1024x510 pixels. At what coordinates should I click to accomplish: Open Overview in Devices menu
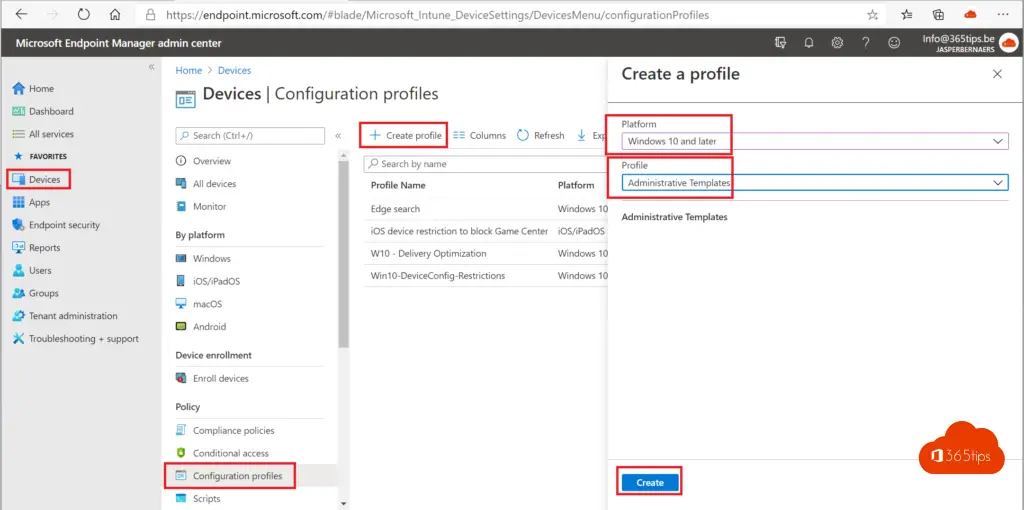[x=212, y=161]
